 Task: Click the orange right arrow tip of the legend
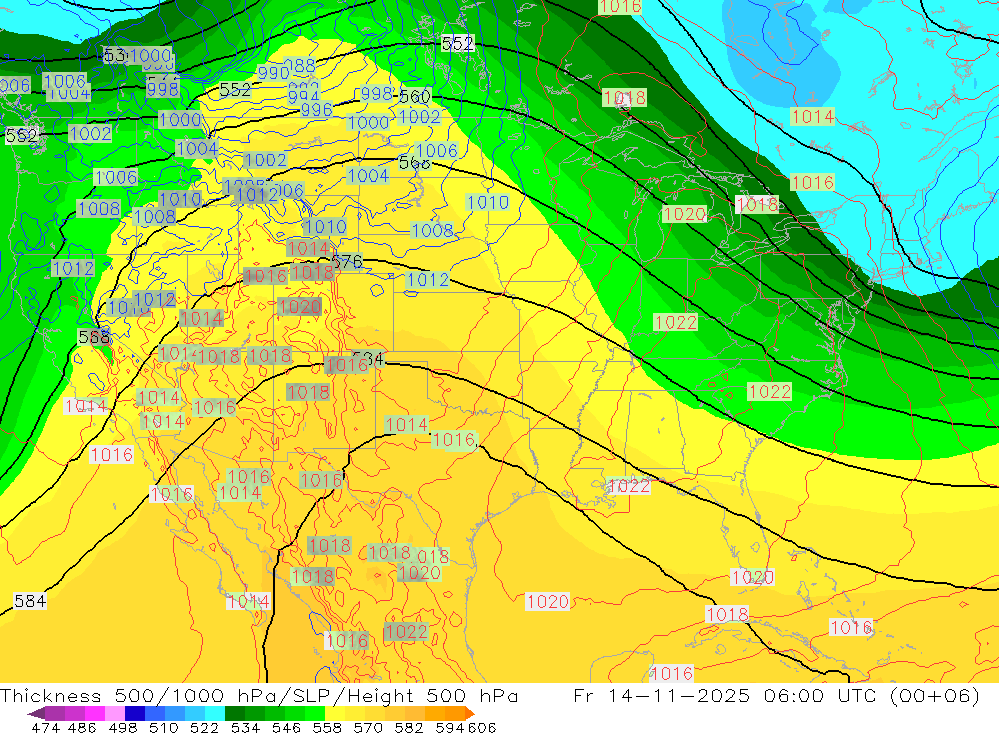coord(469,713)
